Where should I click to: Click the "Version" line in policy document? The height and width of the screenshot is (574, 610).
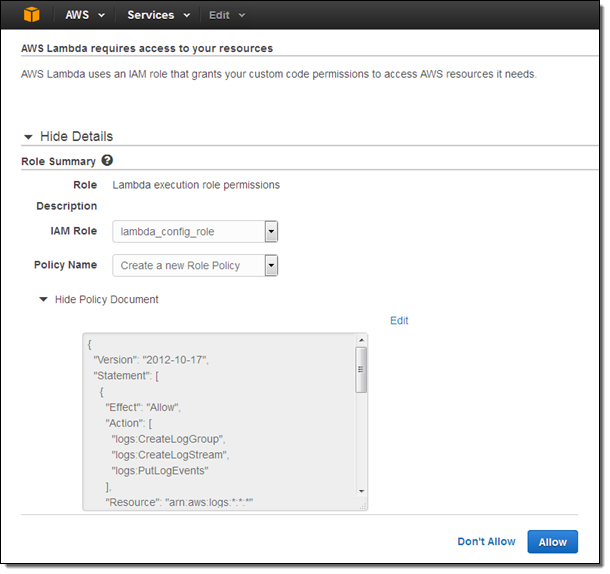pyautogui.click(x=164, y=358)
